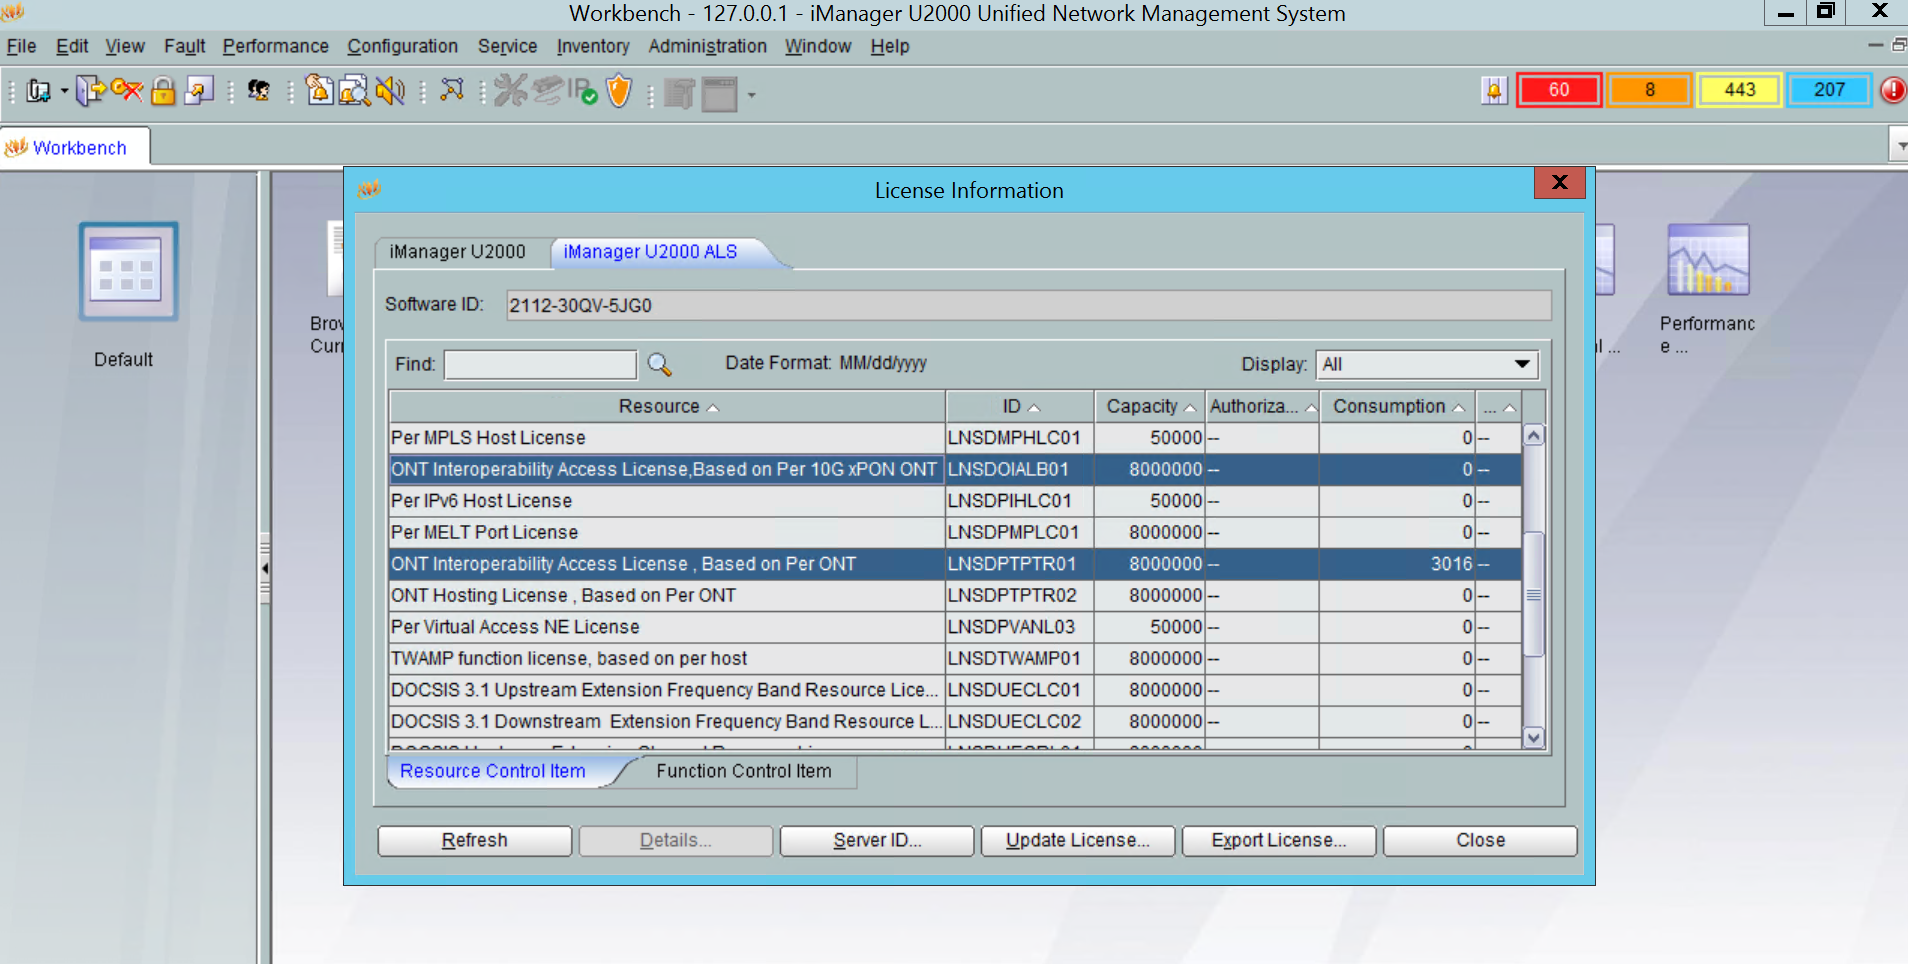Click the Default workbench icon
The width and height of the screenshot is (1908, 964).
pos(128,272)
